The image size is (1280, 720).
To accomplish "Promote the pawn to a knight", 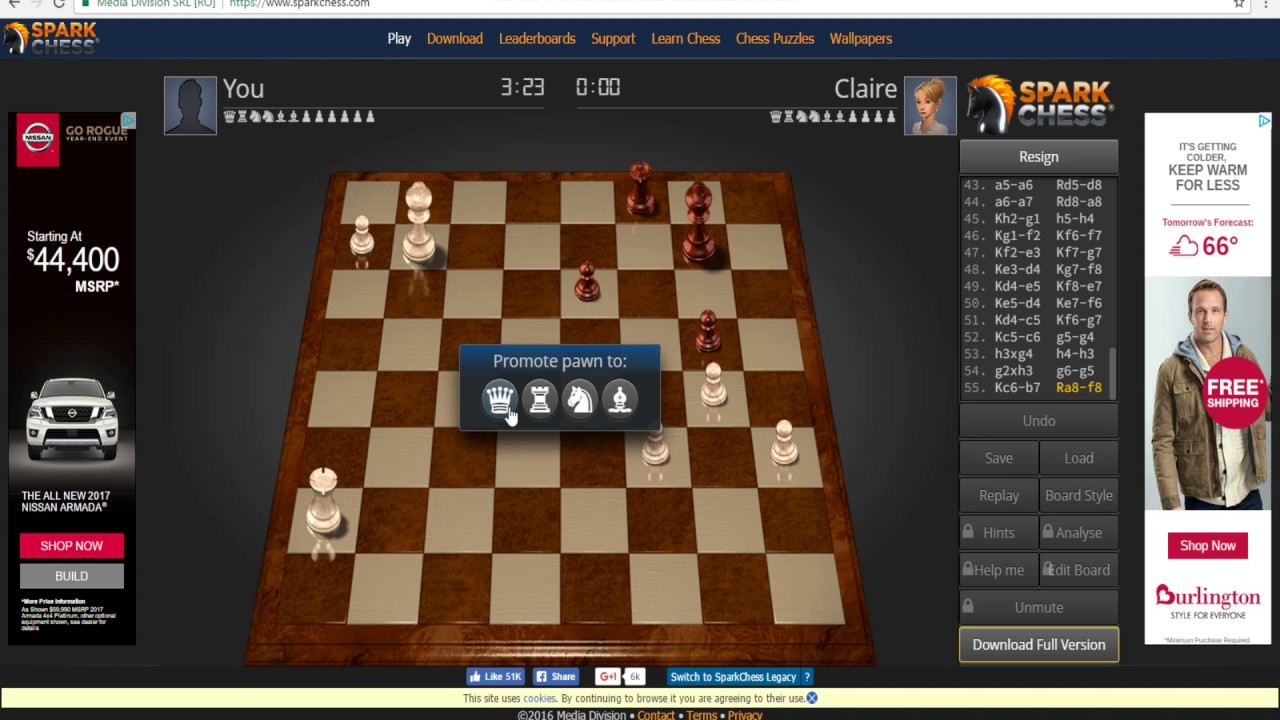I will 580,400.
